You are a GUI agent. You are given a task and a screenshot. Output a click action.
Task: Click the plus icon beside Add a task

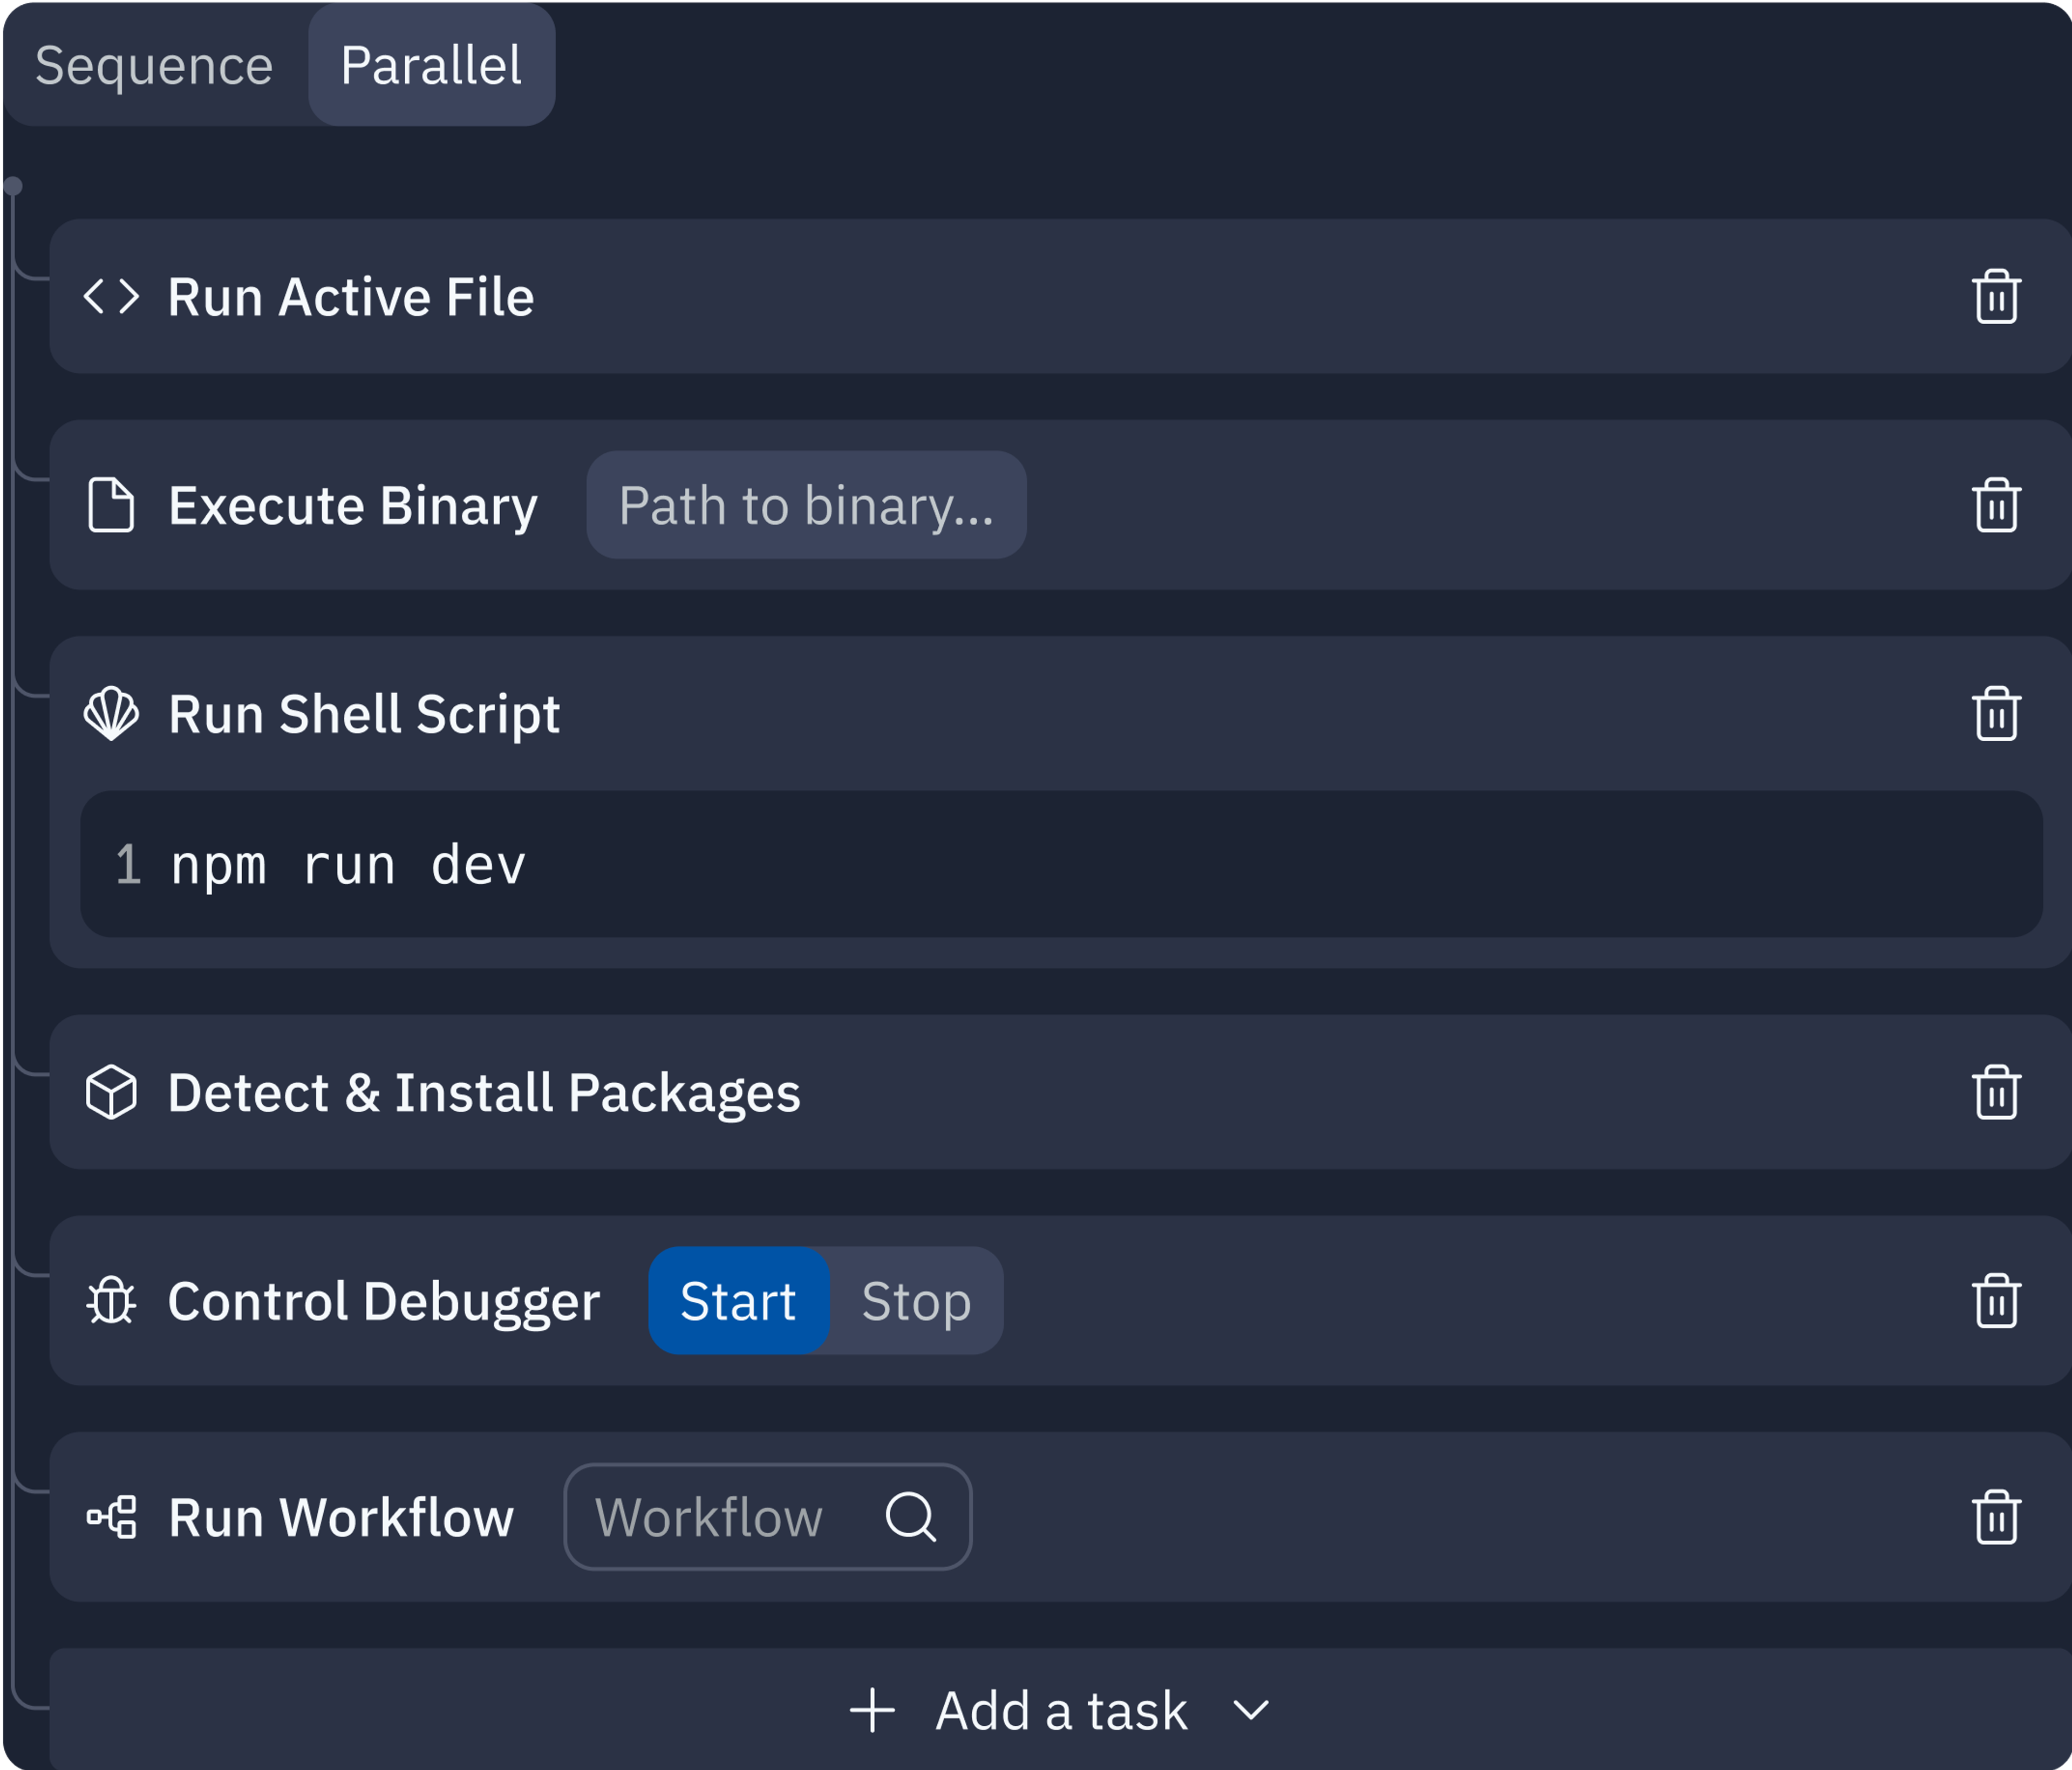tap(872, 1710)
